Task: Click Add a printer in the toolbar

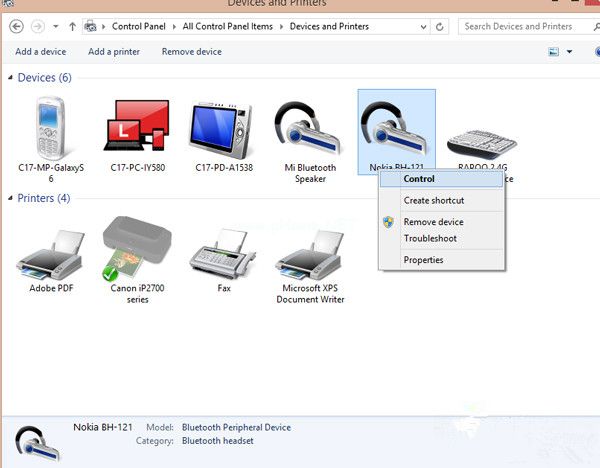Action: pyautogui.click(x=114, y=52)
